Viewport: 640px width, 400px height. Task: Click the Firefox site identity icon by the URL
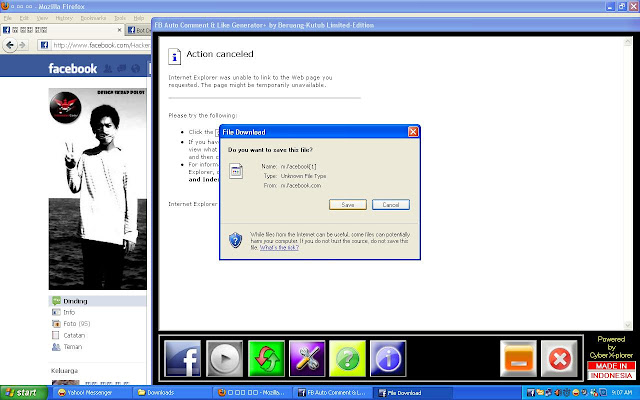(44, 45)
